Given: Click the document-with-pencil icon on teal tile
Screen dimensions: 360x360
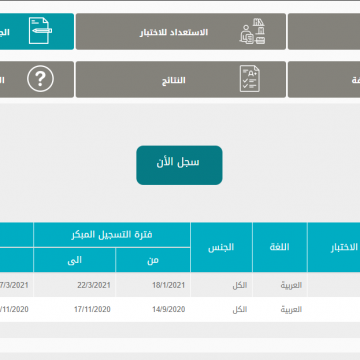Looking at the screenshot, I should (x=40, y=31).
